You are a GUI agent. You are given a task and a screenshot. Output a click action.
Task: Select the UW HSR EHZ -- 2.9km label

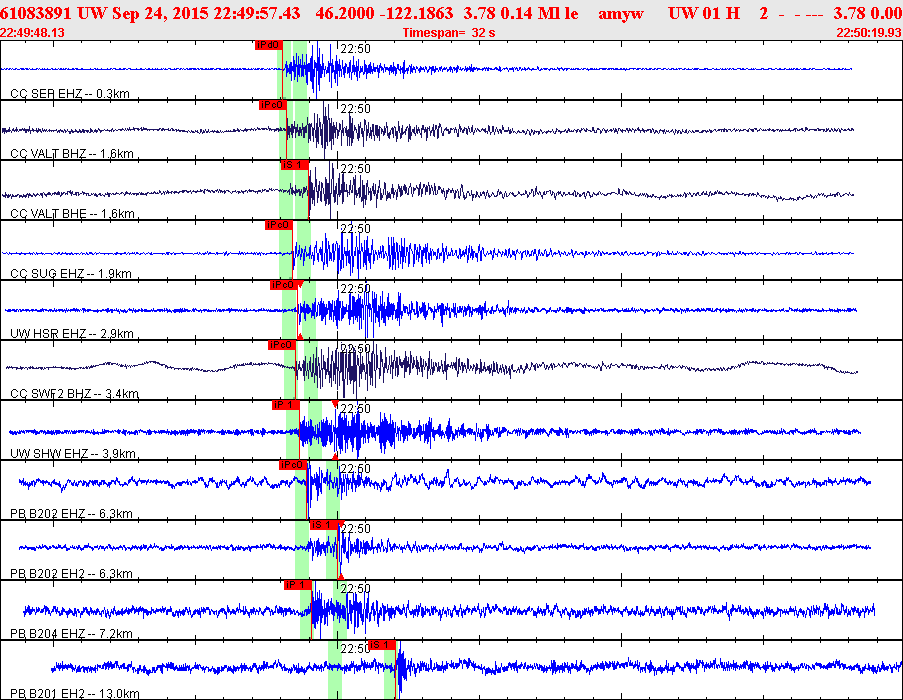[x=72, y=333]
